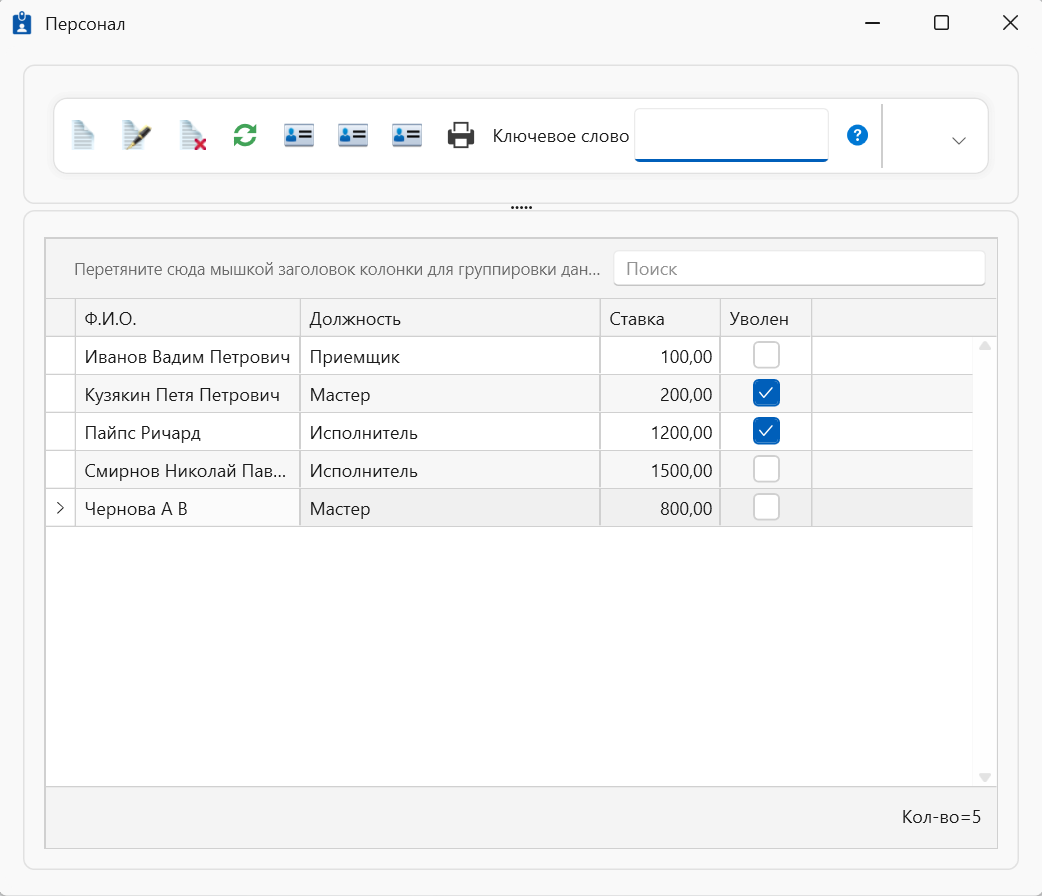Expand the toolbar overflow chevron
The width and height of the screenshot is (1042, 896).
958,140
